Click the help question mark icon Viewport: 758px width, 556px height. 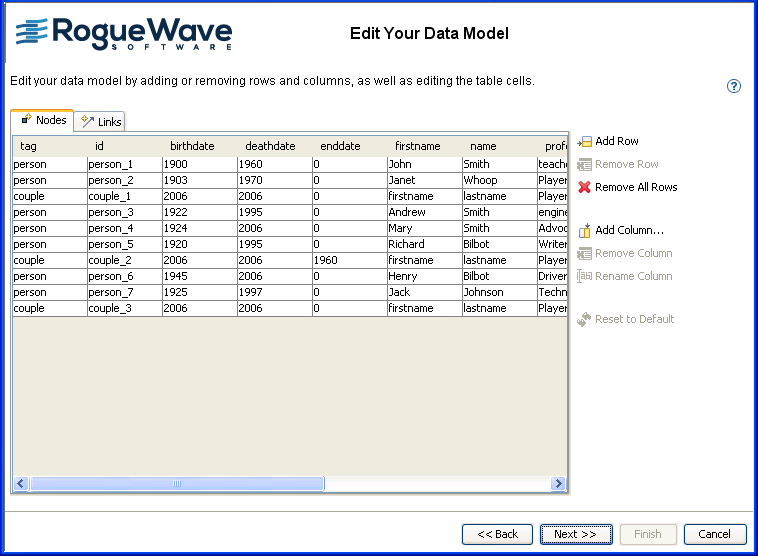733,86
